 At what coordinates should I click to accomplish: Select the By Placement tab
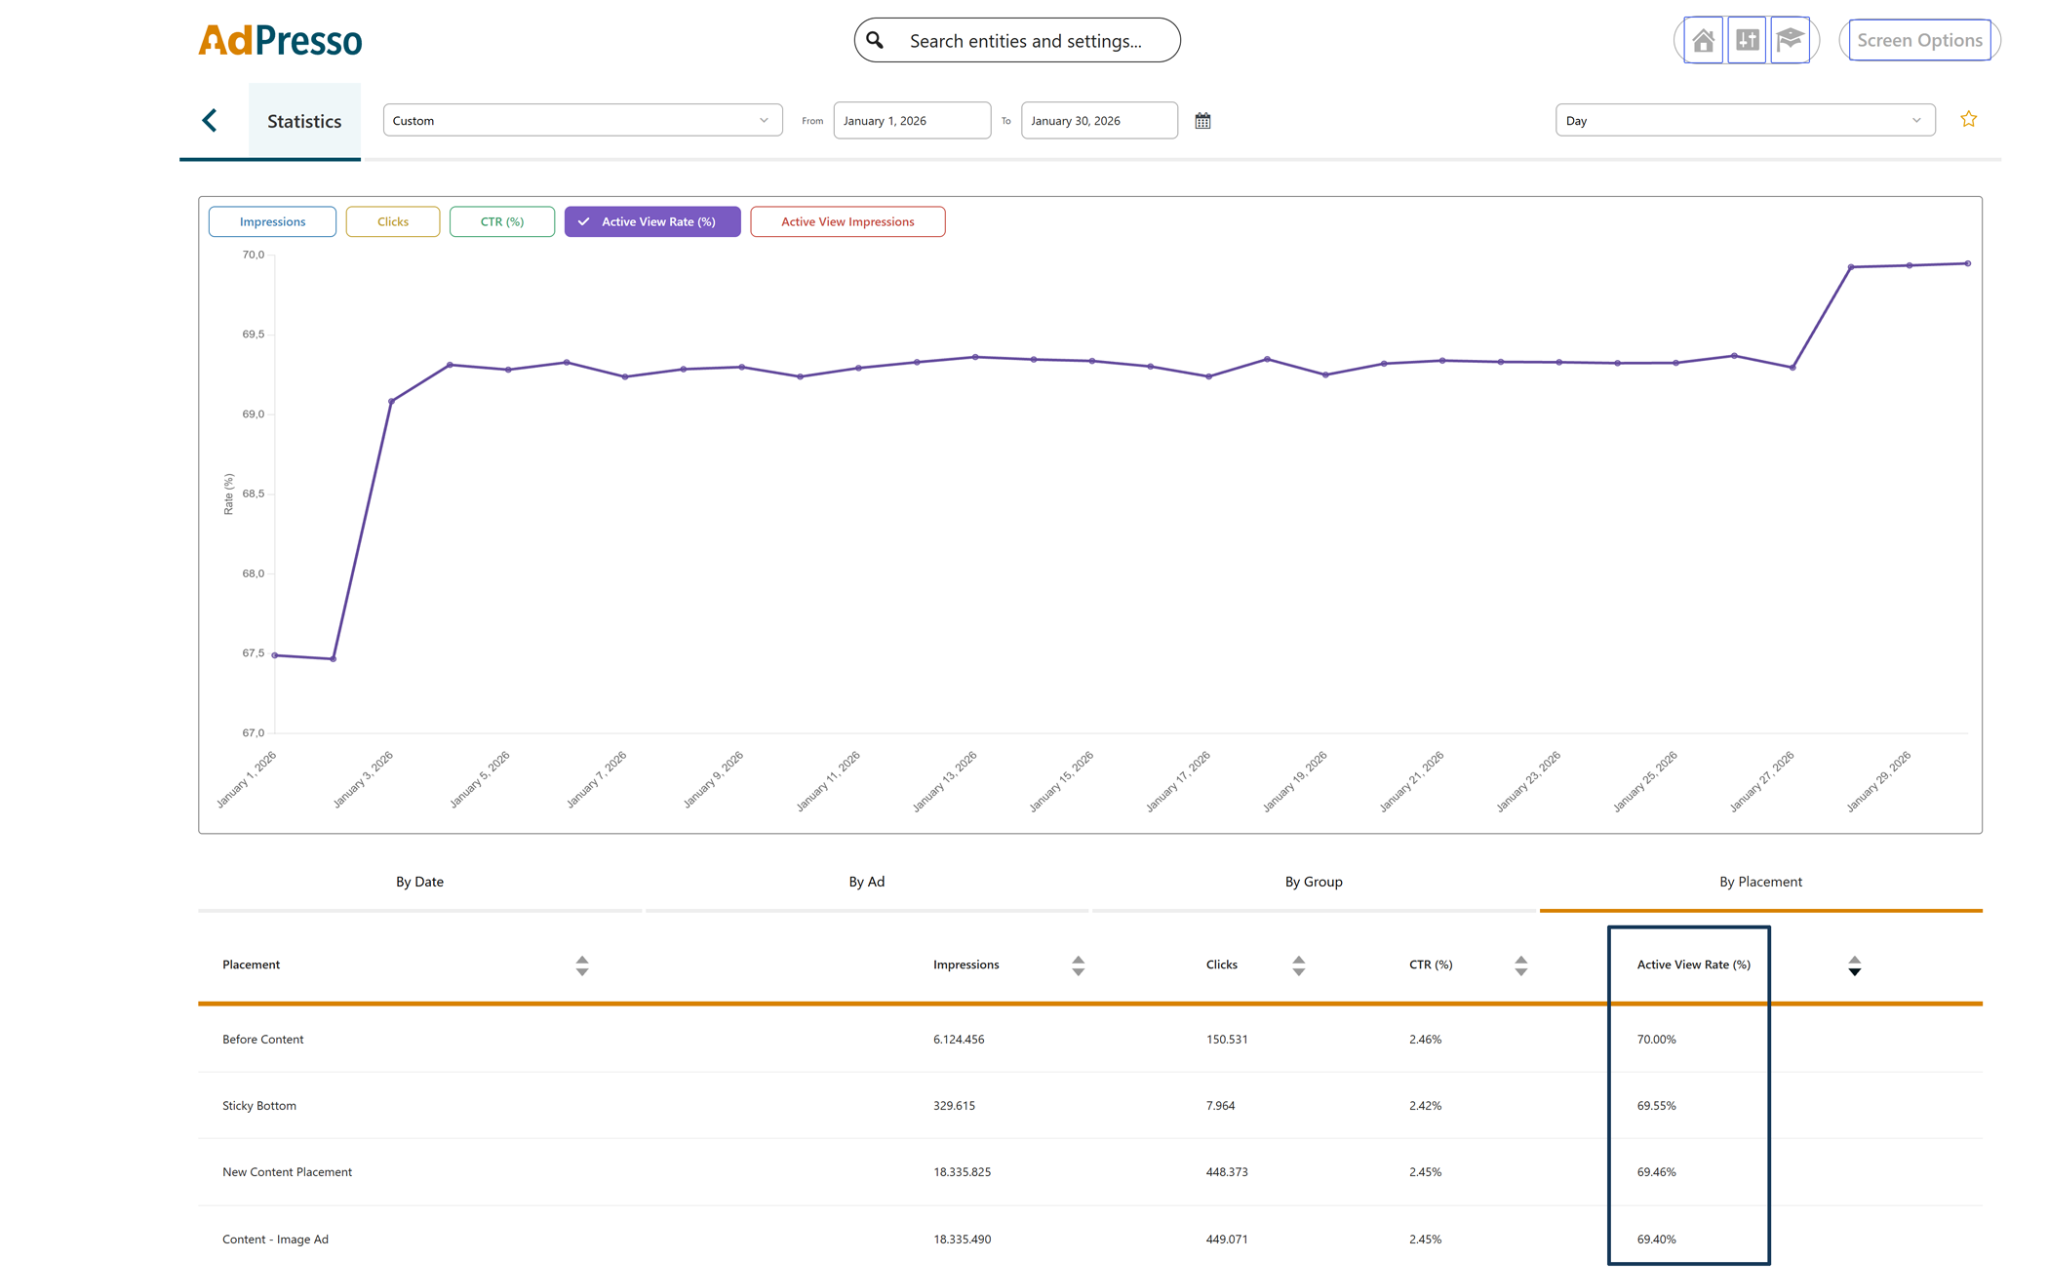click(1760, 881)
